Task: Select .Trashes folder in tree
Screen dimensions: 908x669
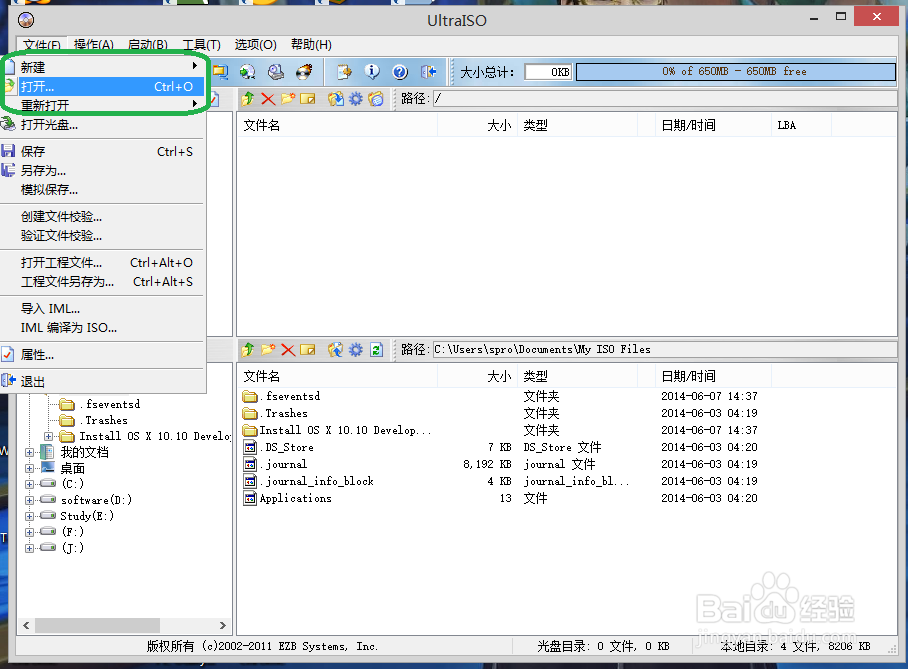Action: coord(106,421)
